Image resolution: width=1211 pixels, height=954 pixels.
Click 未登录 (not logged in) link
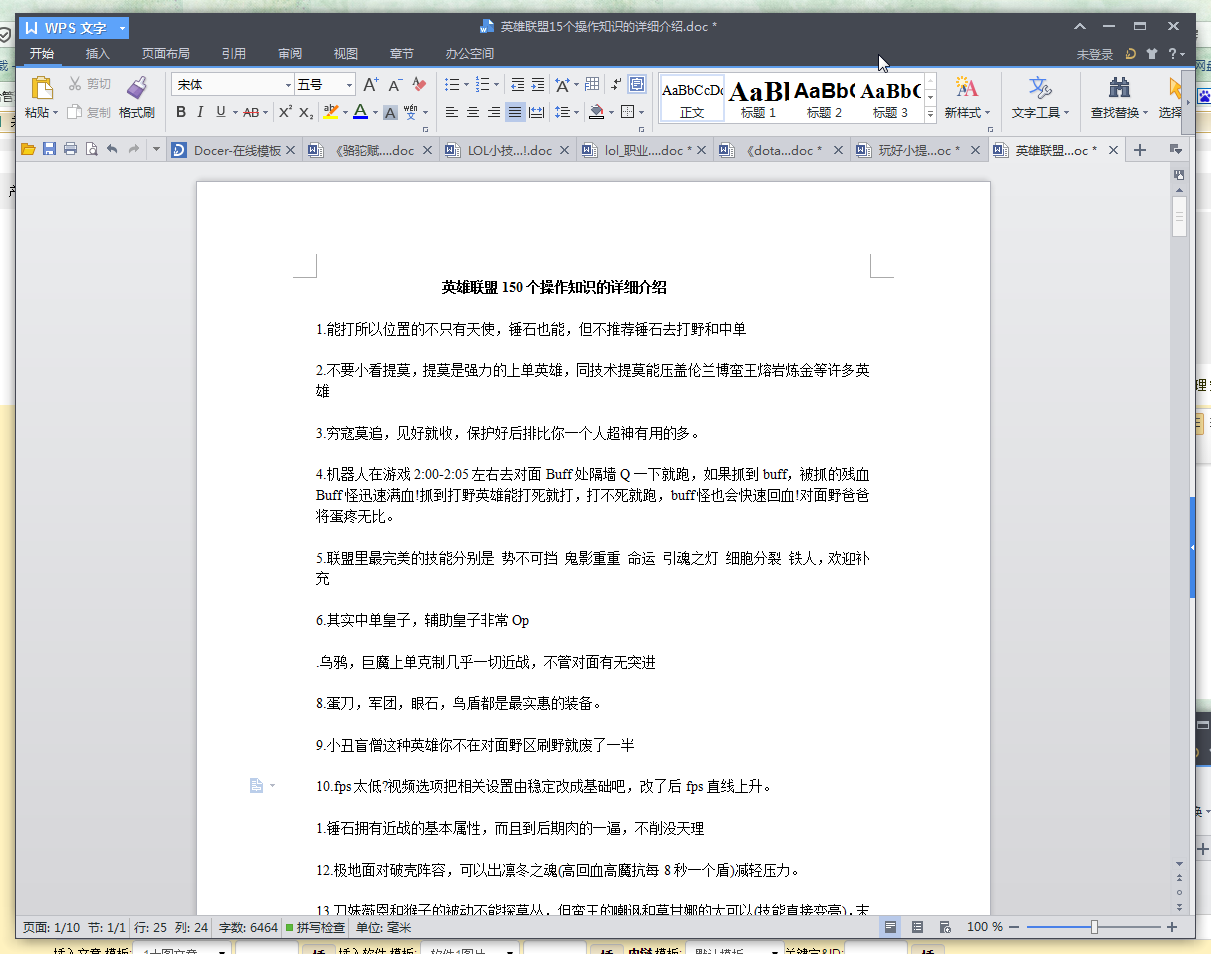(x=1095, y=54)
